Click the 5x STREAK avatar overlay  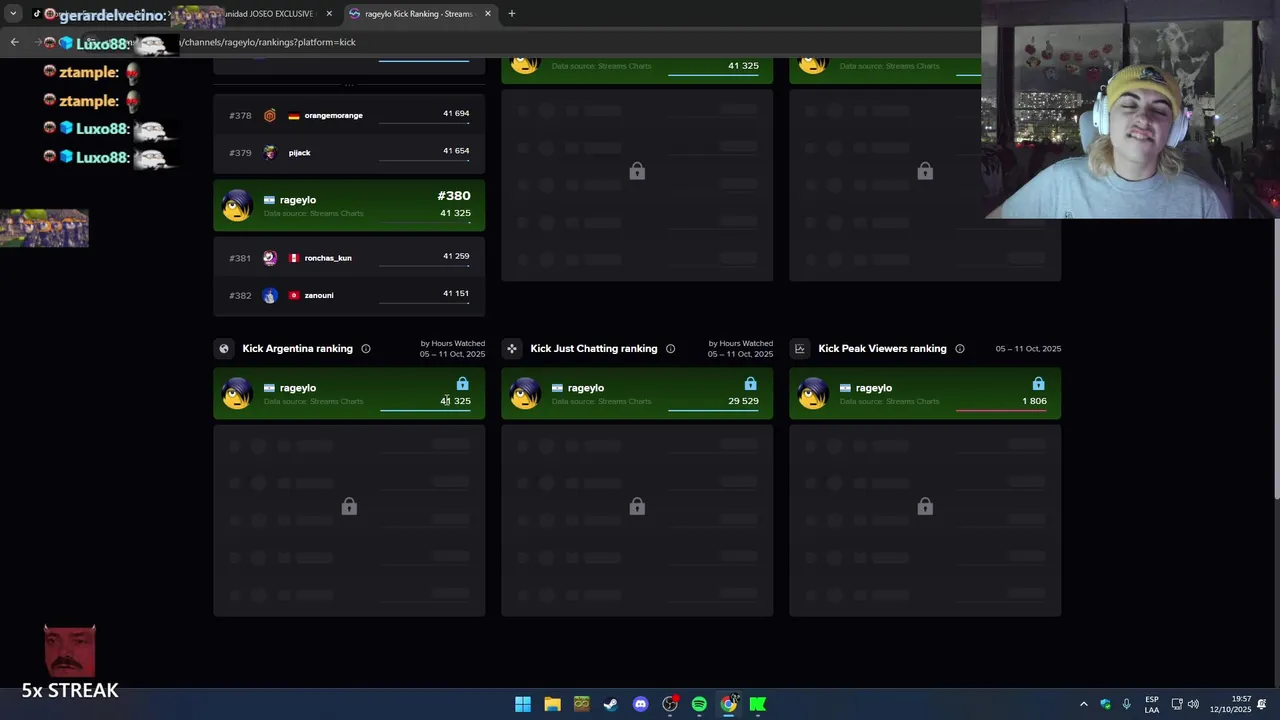70,651
